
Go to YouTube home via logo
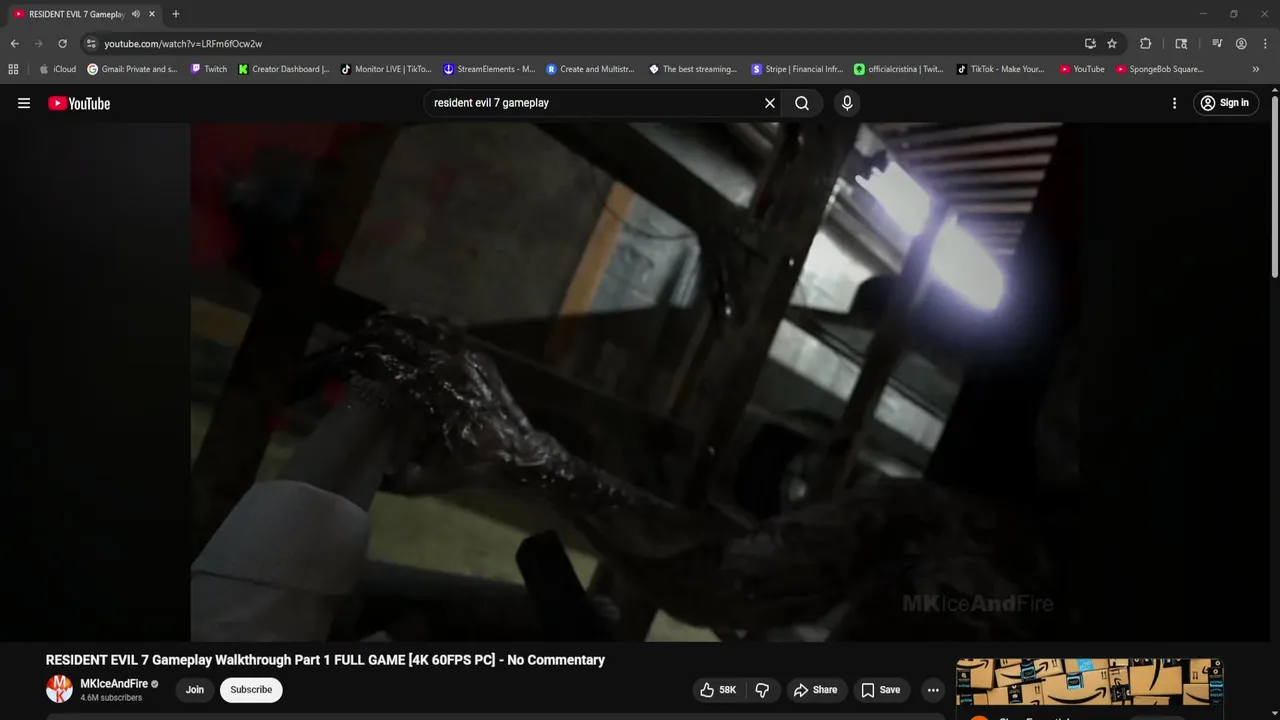(79, 103)
